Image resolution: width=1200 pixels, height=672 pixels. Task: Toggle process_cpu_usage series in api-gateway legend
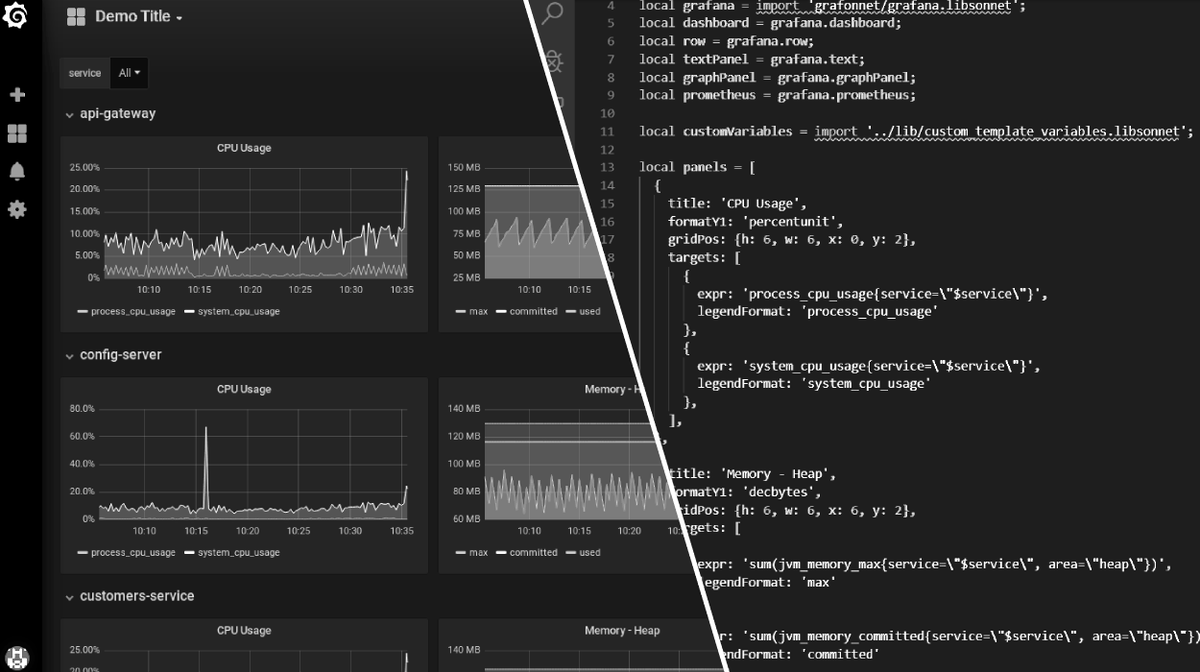(133, 311)
